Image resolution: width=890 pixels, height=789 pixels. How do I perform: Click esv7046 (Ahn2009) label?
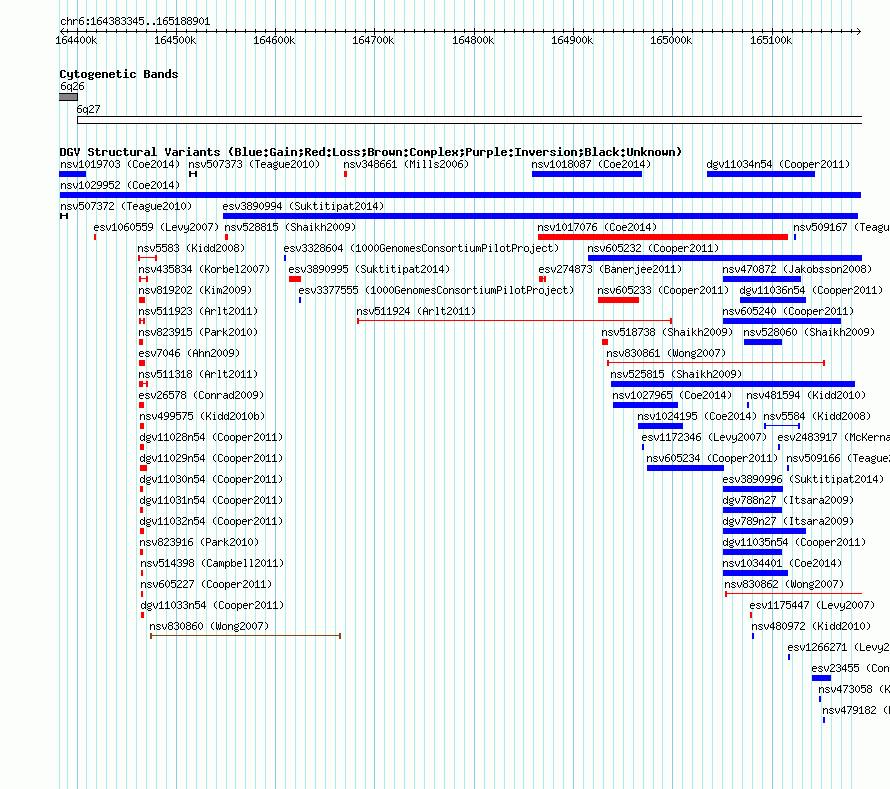pyautogui.click(x=189, y=353)
